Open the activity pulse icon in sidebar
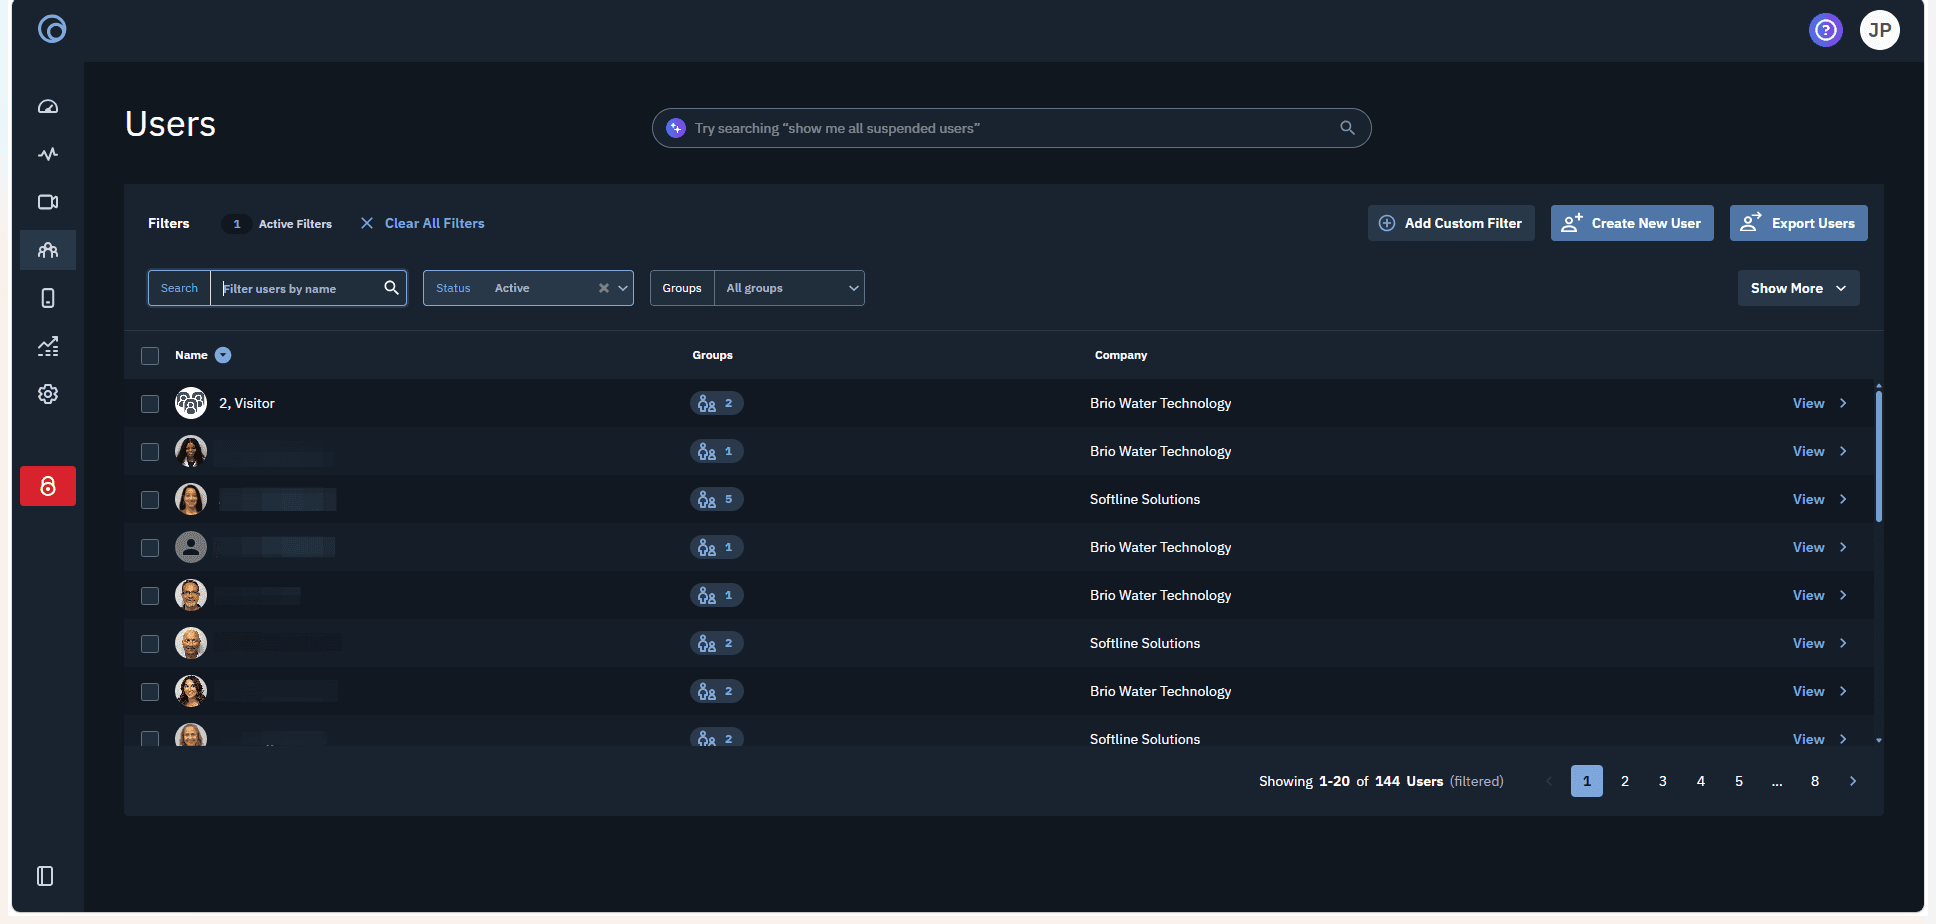This screenshot has width=1936, height=924. pos(48,154)
